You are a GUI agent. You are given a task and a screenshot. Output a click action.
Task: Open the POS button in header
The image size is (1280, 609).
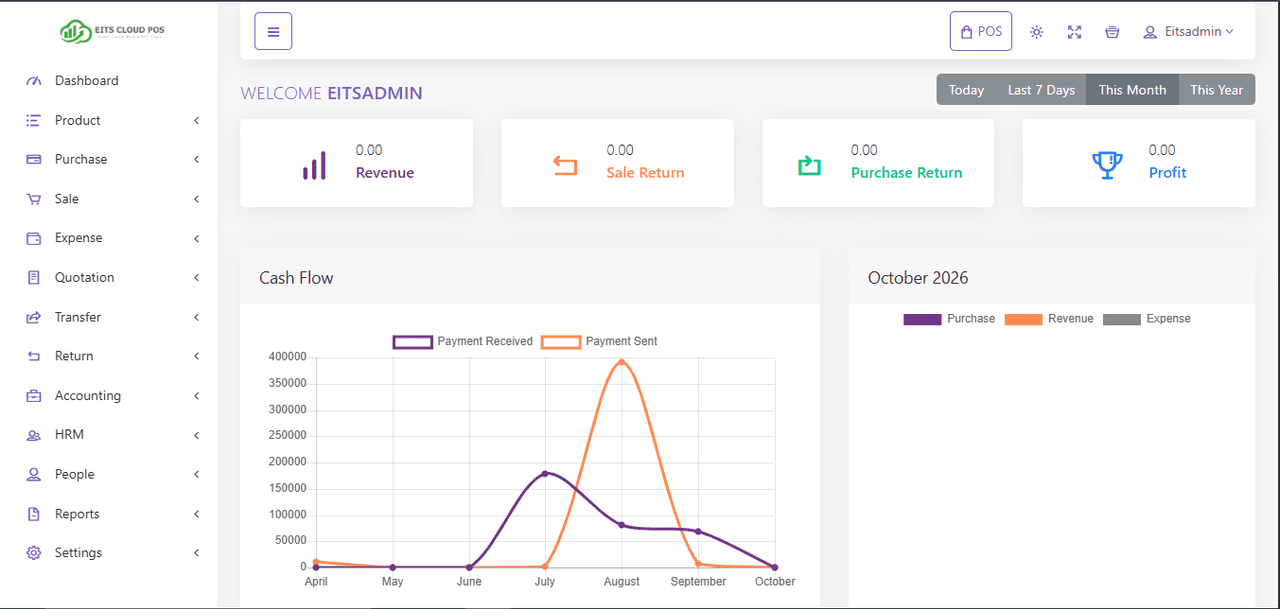click(x=981, y=31)
